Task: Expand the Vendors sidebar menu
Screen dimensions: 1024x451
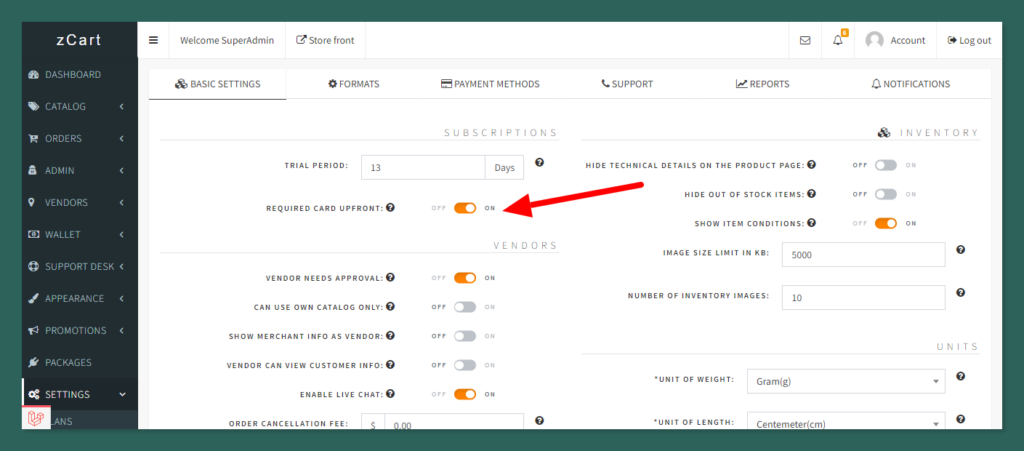Action: click(x=80, y=202)
